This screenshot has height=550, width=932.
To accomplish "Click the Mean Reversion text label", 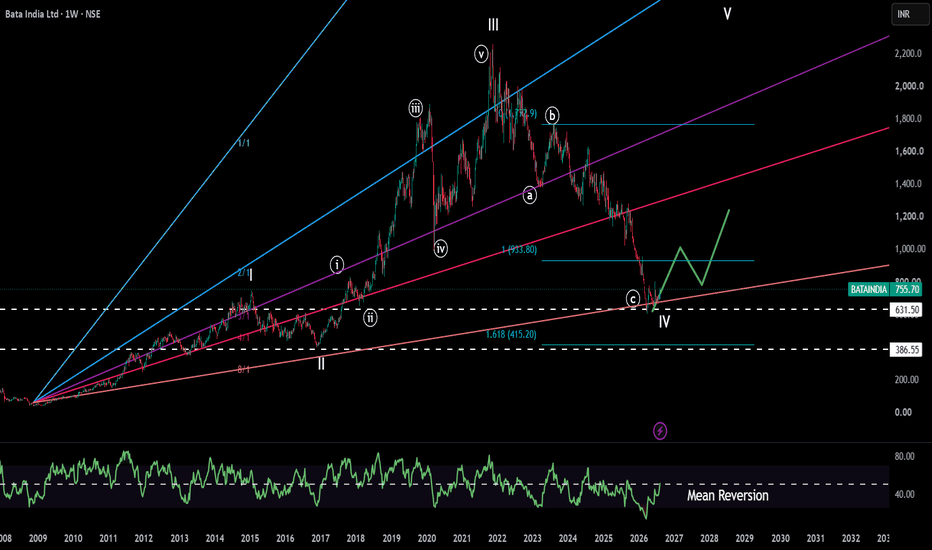I will (728, 495).
